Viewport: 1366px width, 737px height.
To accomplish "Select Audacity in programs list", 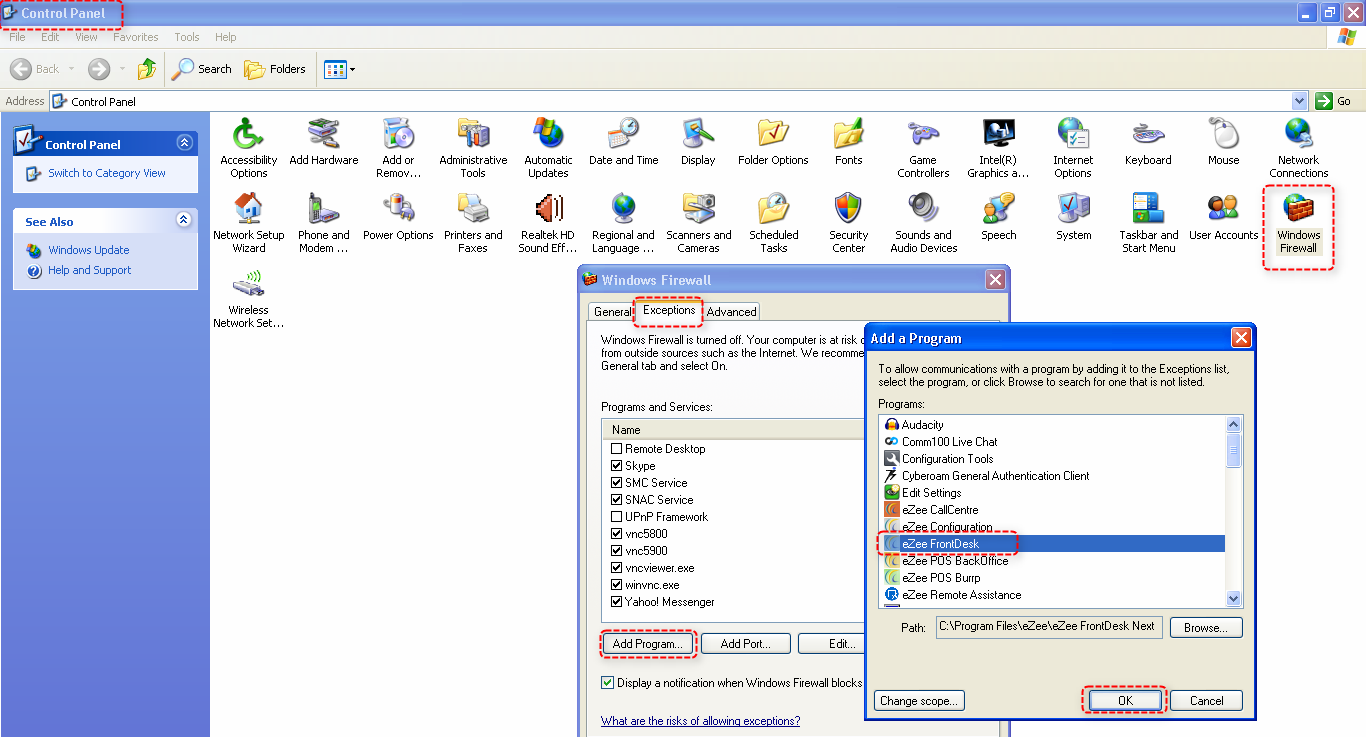I will [x=1053, y=425].
